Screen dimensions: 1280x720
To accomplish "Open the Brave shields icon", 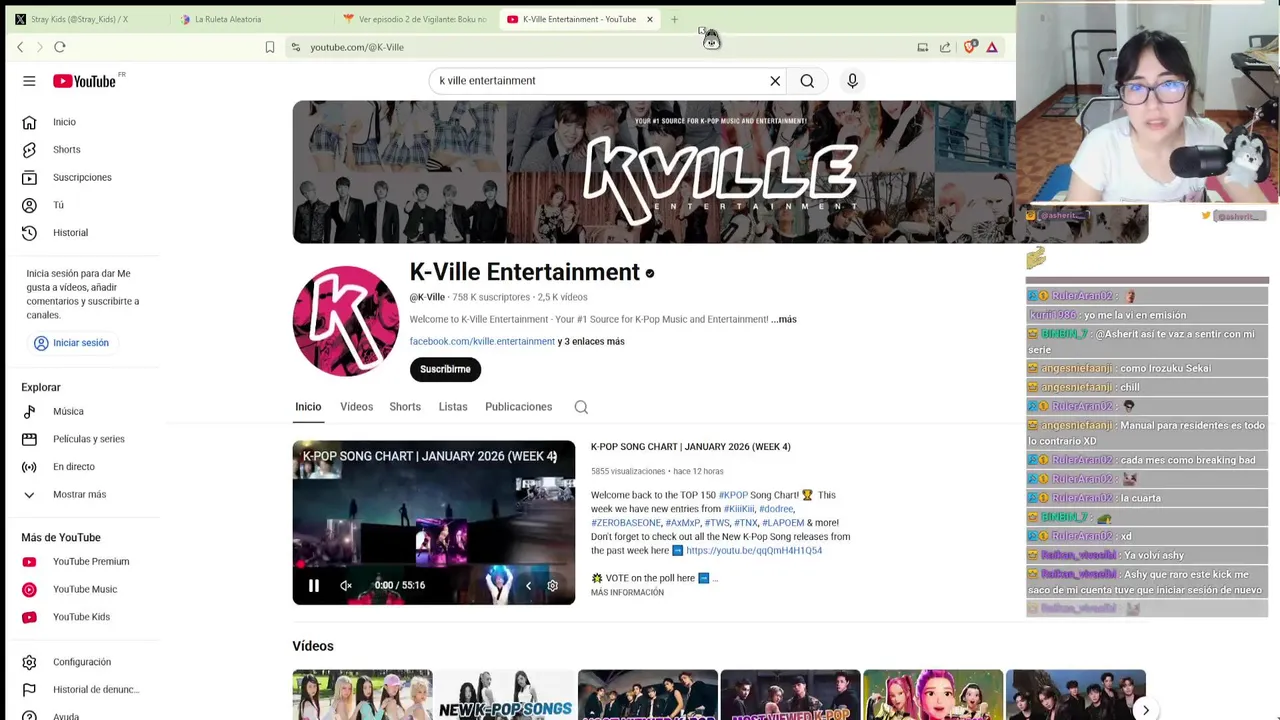I will point(970,47).
